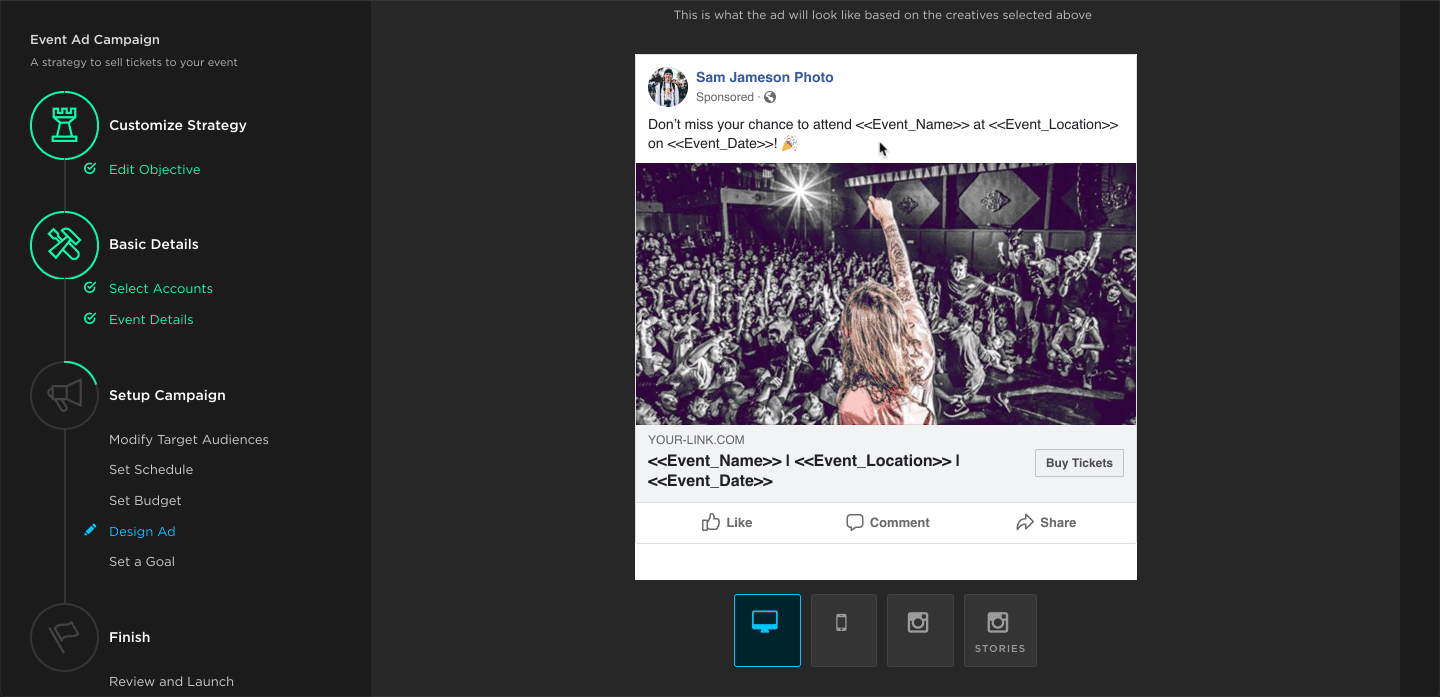Click the Customize Strategy rook icon

64,125
